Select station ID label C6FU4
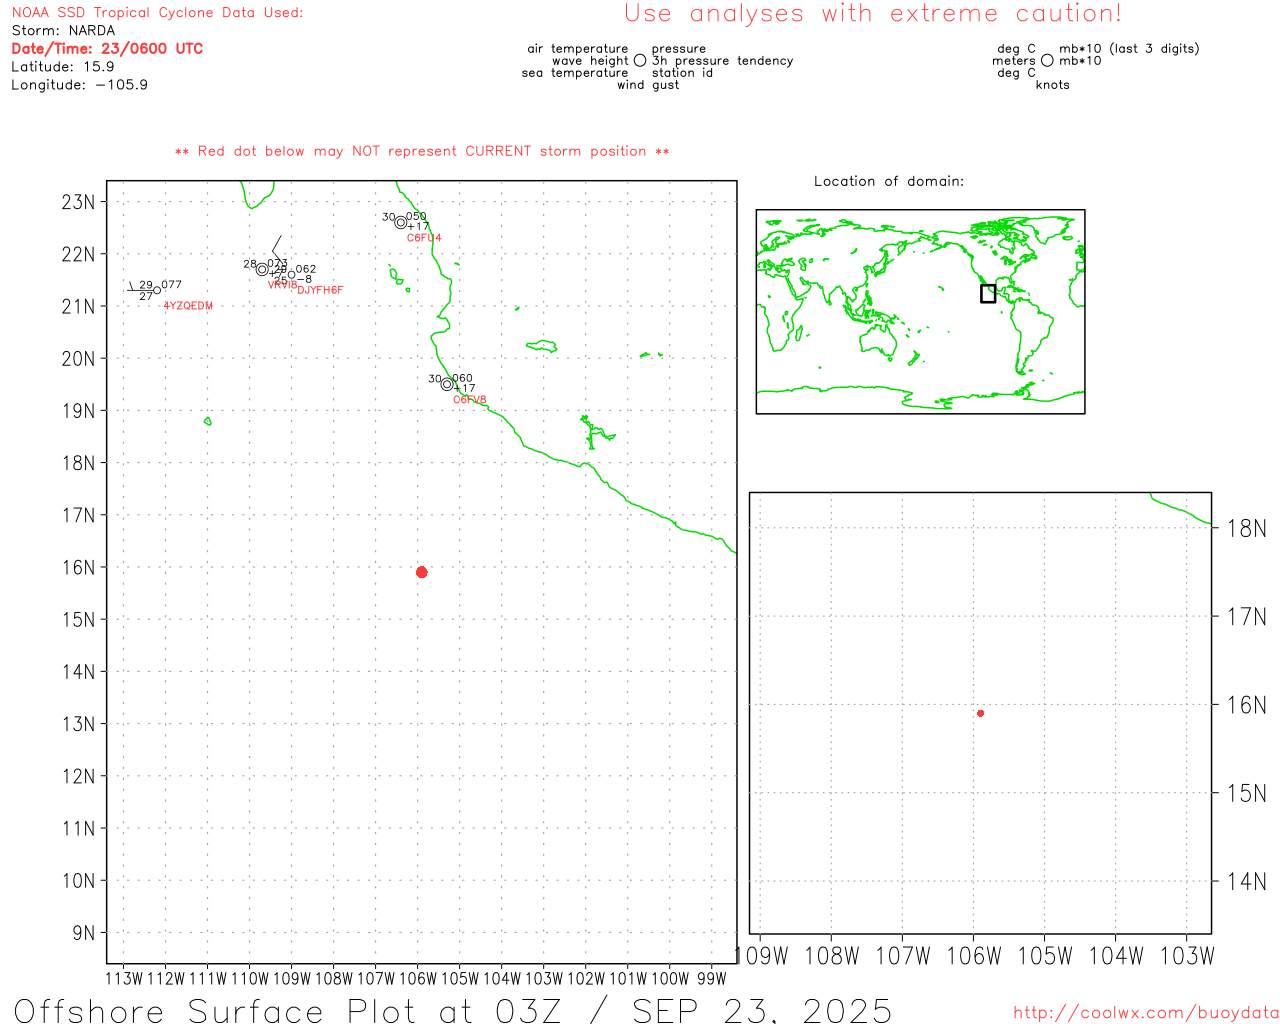 (424, 238)
